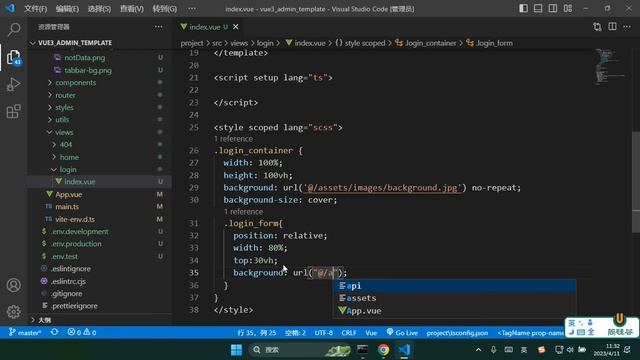Click the code minimap preview
This screenshot has width=640, height=360.
(x=610, y=66)
